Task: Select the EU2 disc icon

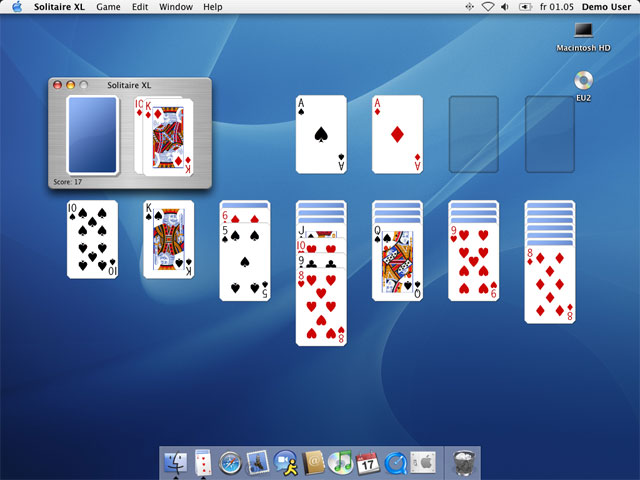Action: (583, 86)
